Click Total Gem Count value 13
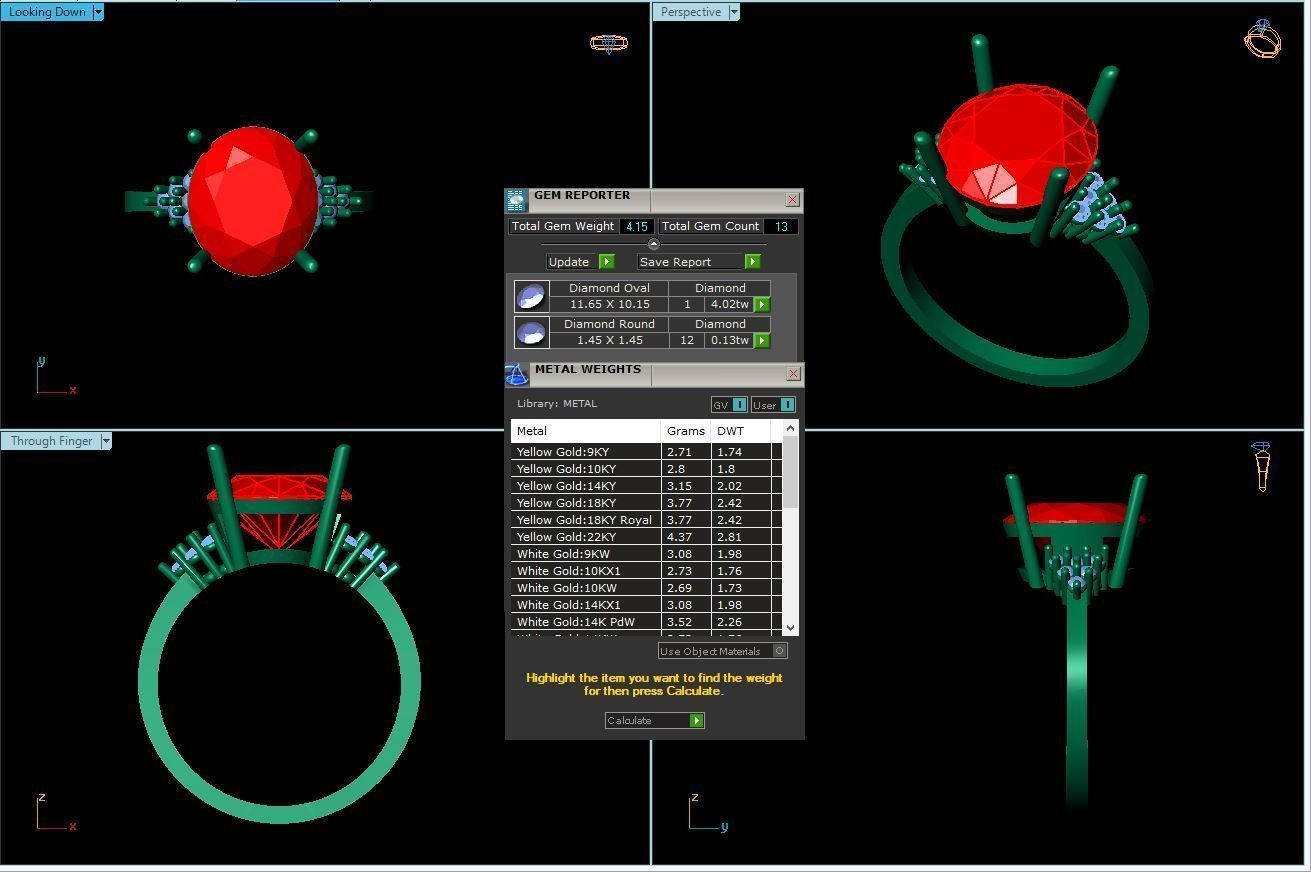The height and width of the screenshot is (872, 1311). 781,227
